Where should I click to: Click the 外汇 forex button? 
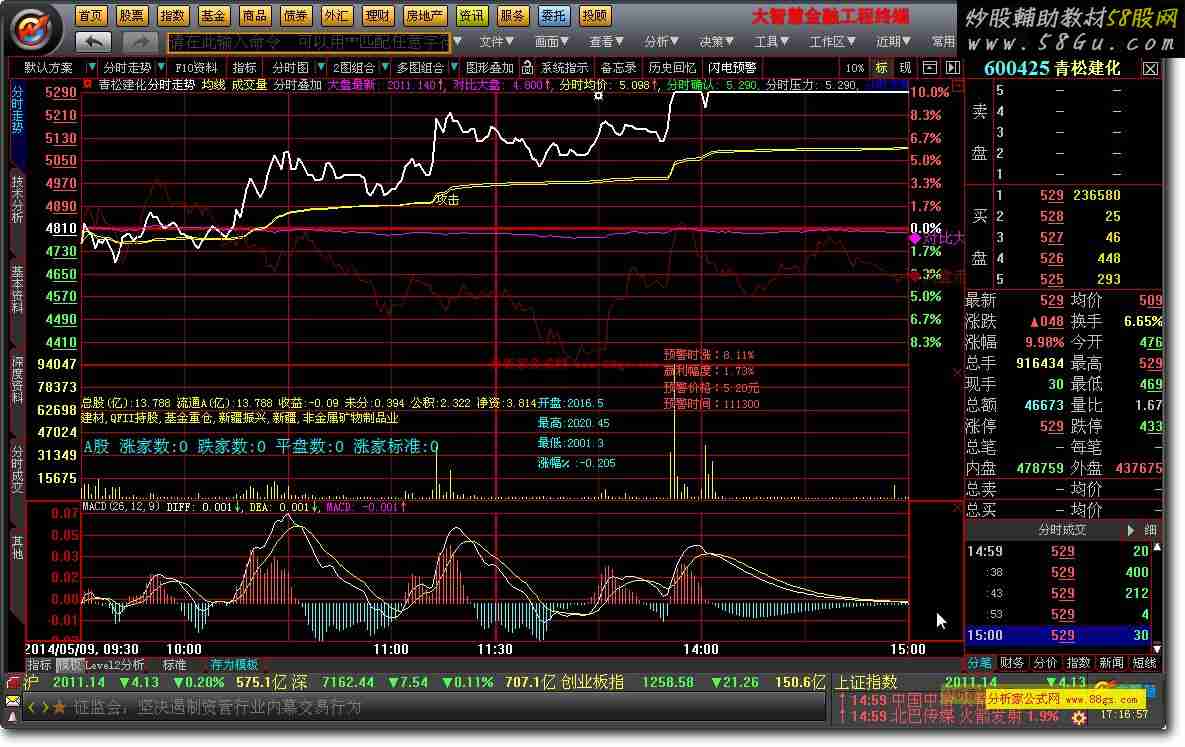pos(336,15)
